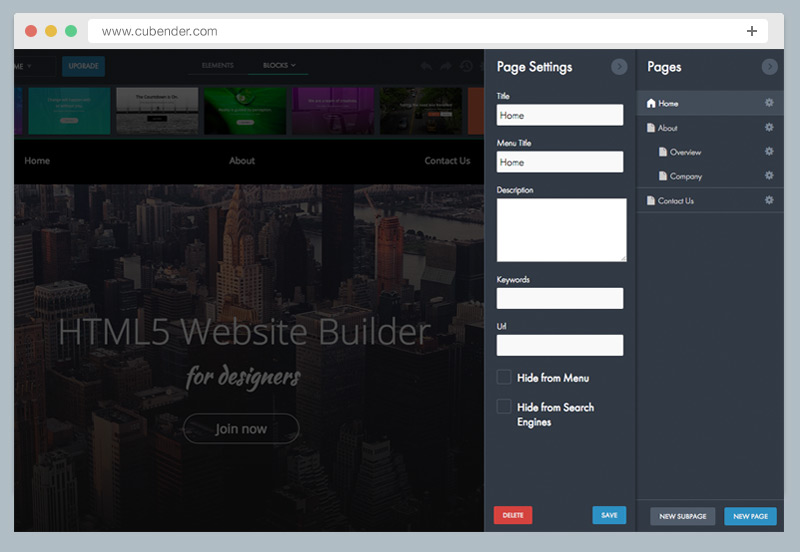
Task: Select Home page in Pages list
Action: coord(710,103)
